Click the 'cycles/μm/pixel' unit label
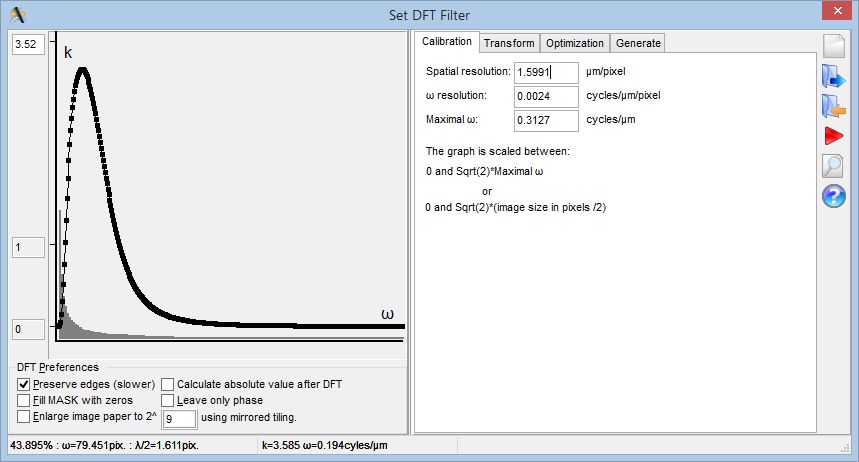This screenshot has width=859, height=462. 623,95
